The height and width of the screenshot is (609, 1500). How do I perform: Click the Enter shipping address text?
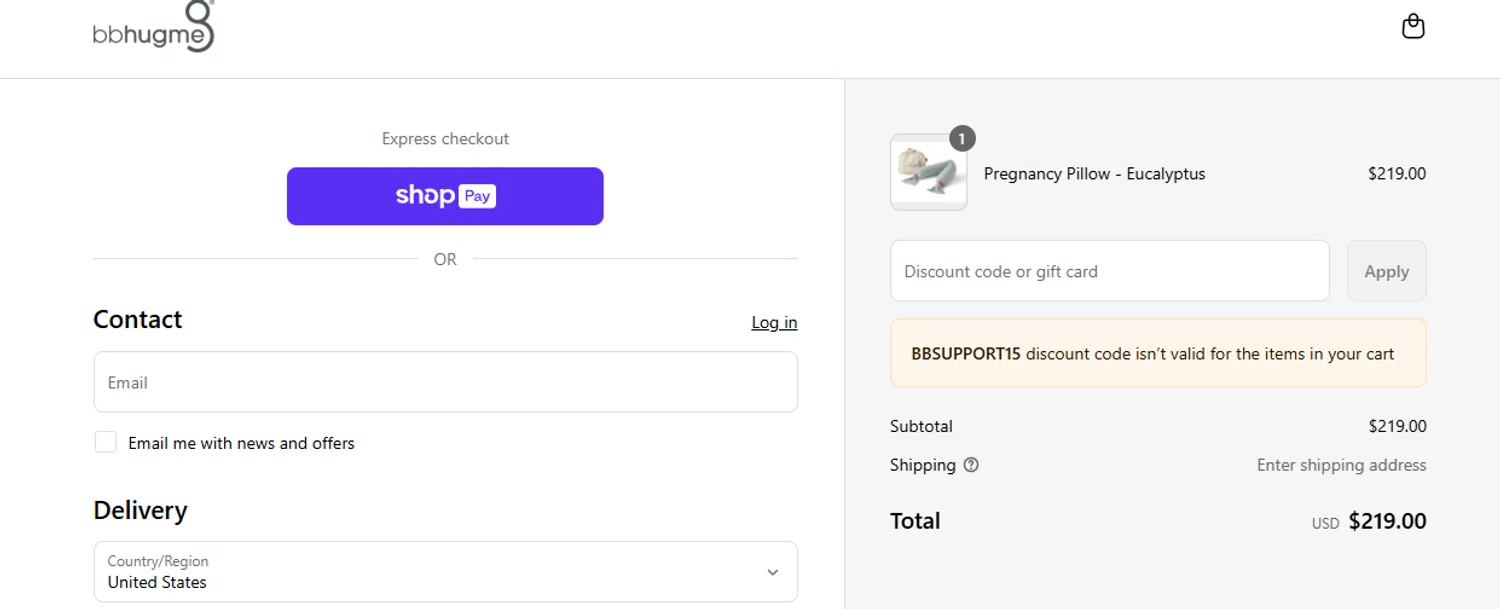coord(1341,465)
